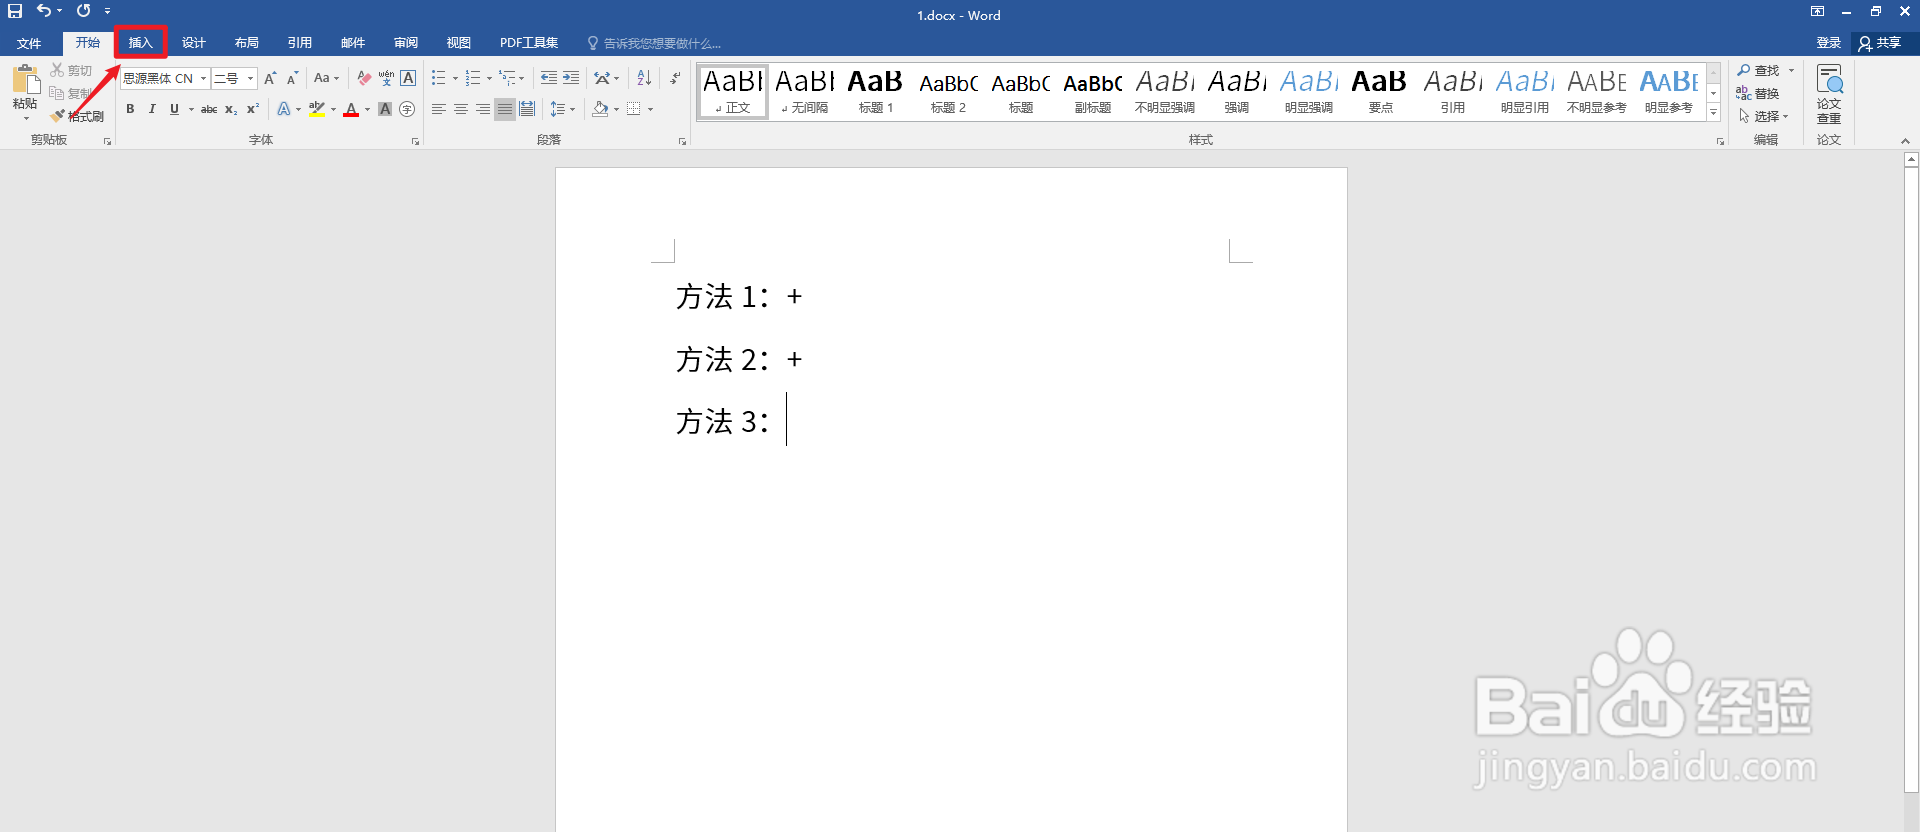Open the font color dropdown arrow
1920x832 pixels.
[x=367, y=109]
